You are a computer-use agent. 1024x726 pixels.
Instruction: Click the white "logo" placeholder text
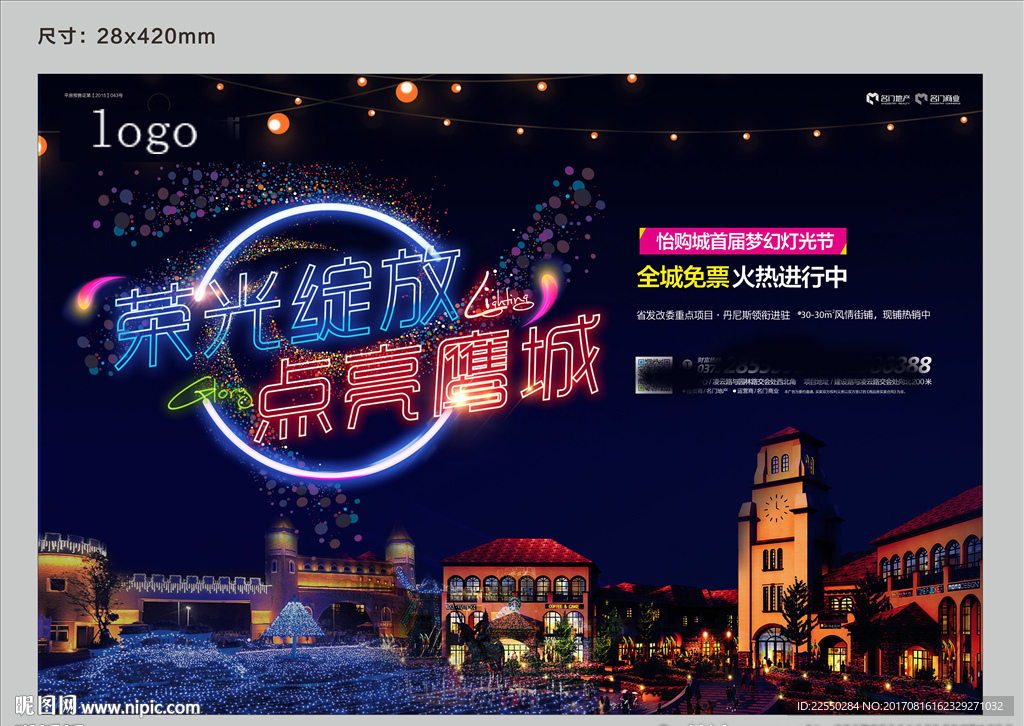pos(144,131)
